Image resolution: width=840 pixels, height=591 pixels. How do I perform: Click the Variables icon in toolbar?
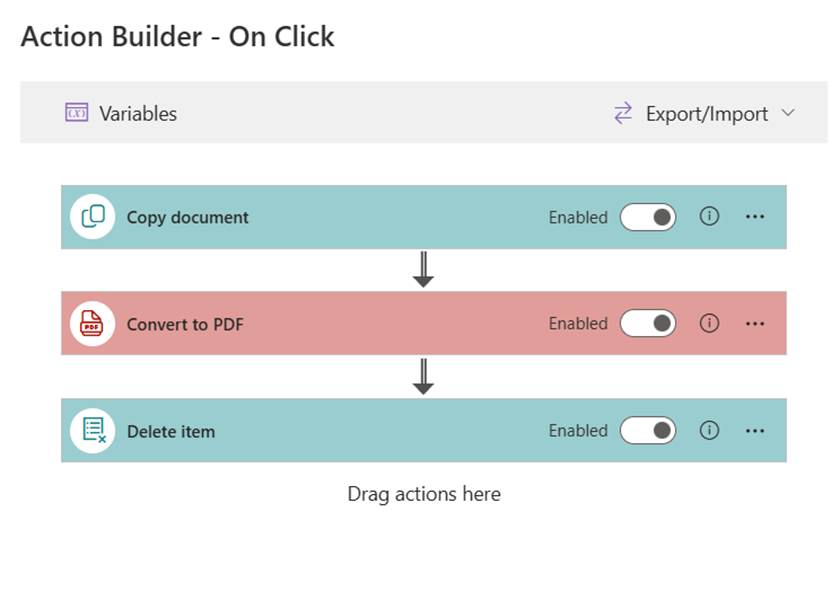(x=77, y=113)
